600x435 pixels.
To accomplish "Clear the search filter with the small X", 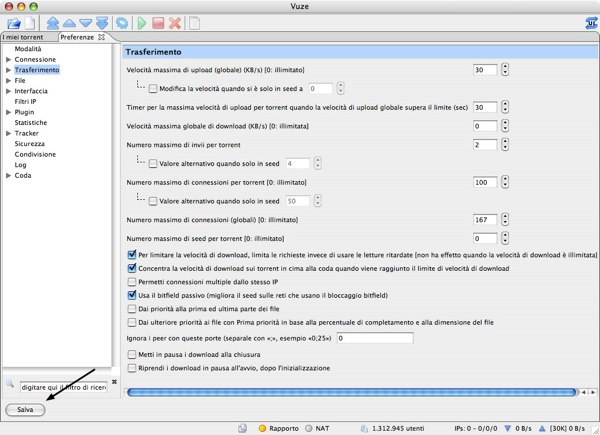I will click(x=114, y=382).
